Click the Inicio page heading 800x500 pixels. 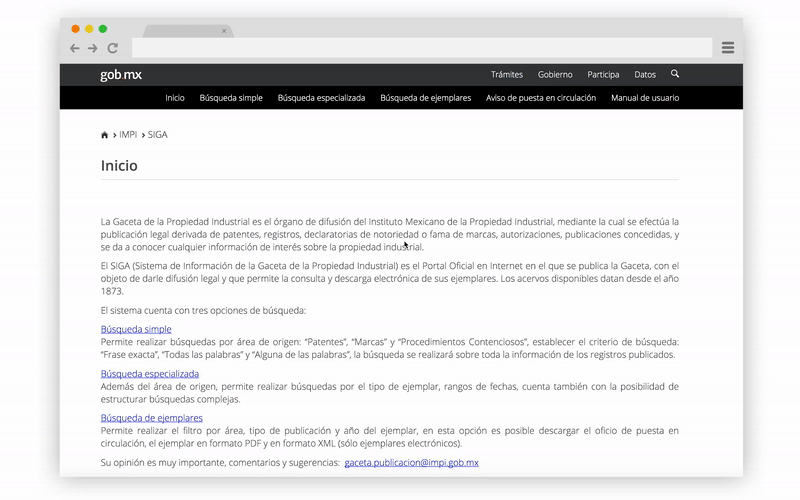click(119, 166)
